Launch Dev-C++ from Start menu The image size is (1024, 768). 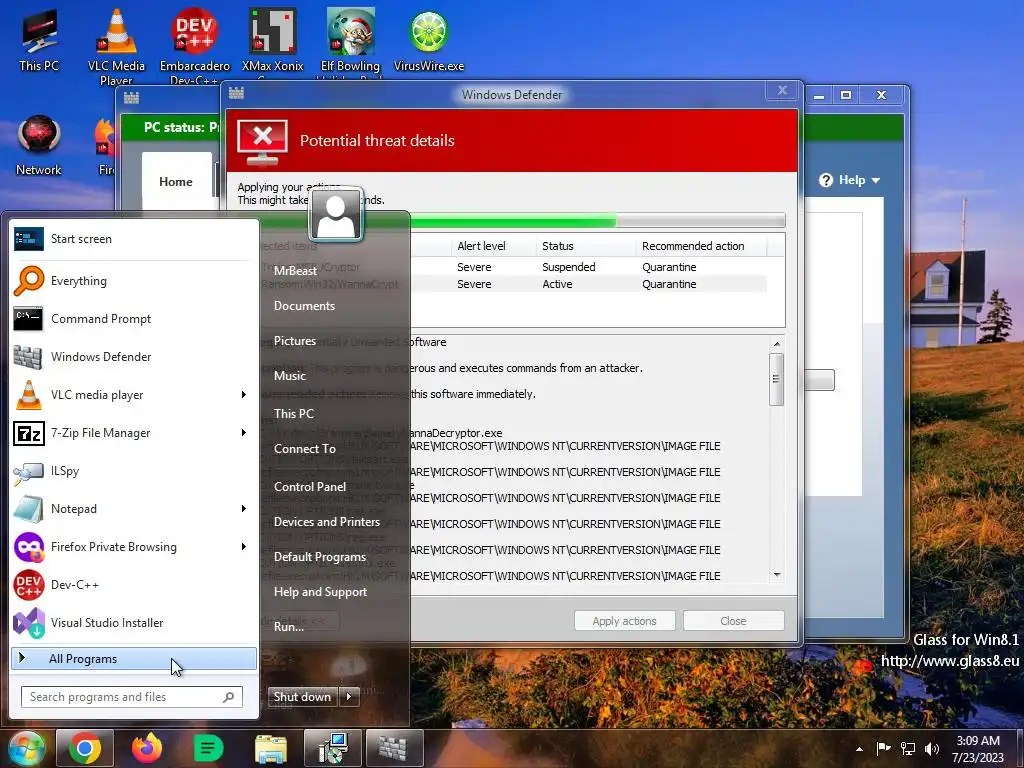pyautogui.click(x=135, y=584)
